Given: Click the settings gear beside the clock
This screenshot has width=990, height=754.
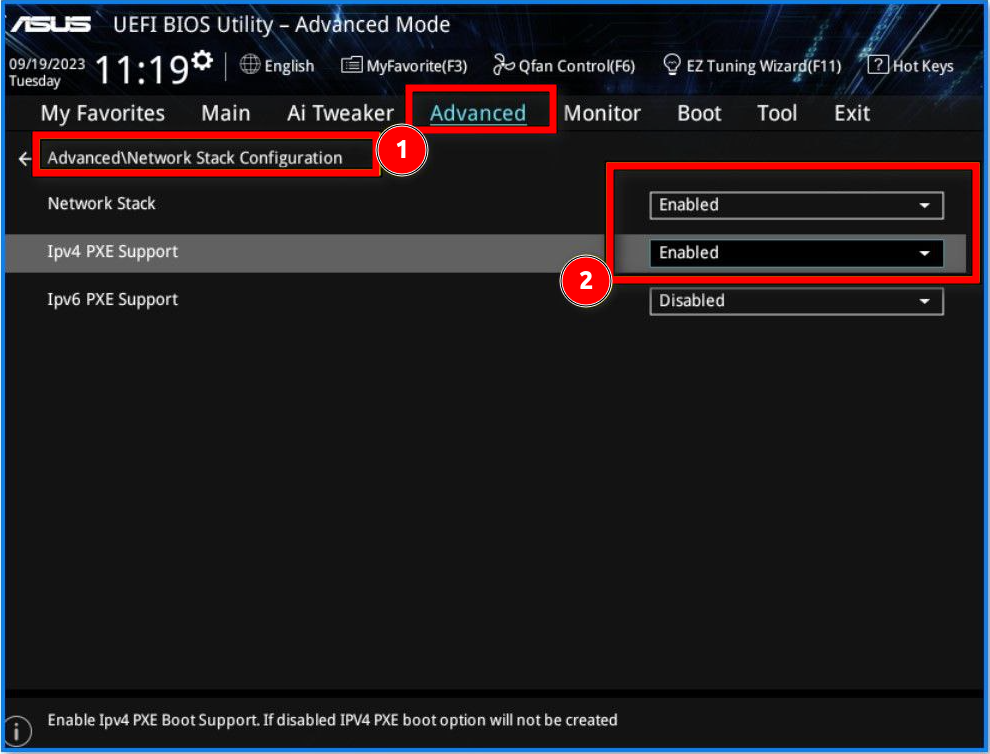Looking at the screenshot, I should (x=202, y=62).
